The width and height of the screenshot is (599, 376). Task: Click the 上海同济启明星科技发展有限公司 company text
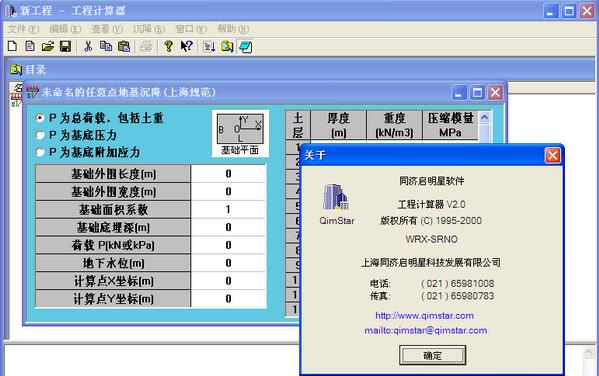click(x=431, y=263)
